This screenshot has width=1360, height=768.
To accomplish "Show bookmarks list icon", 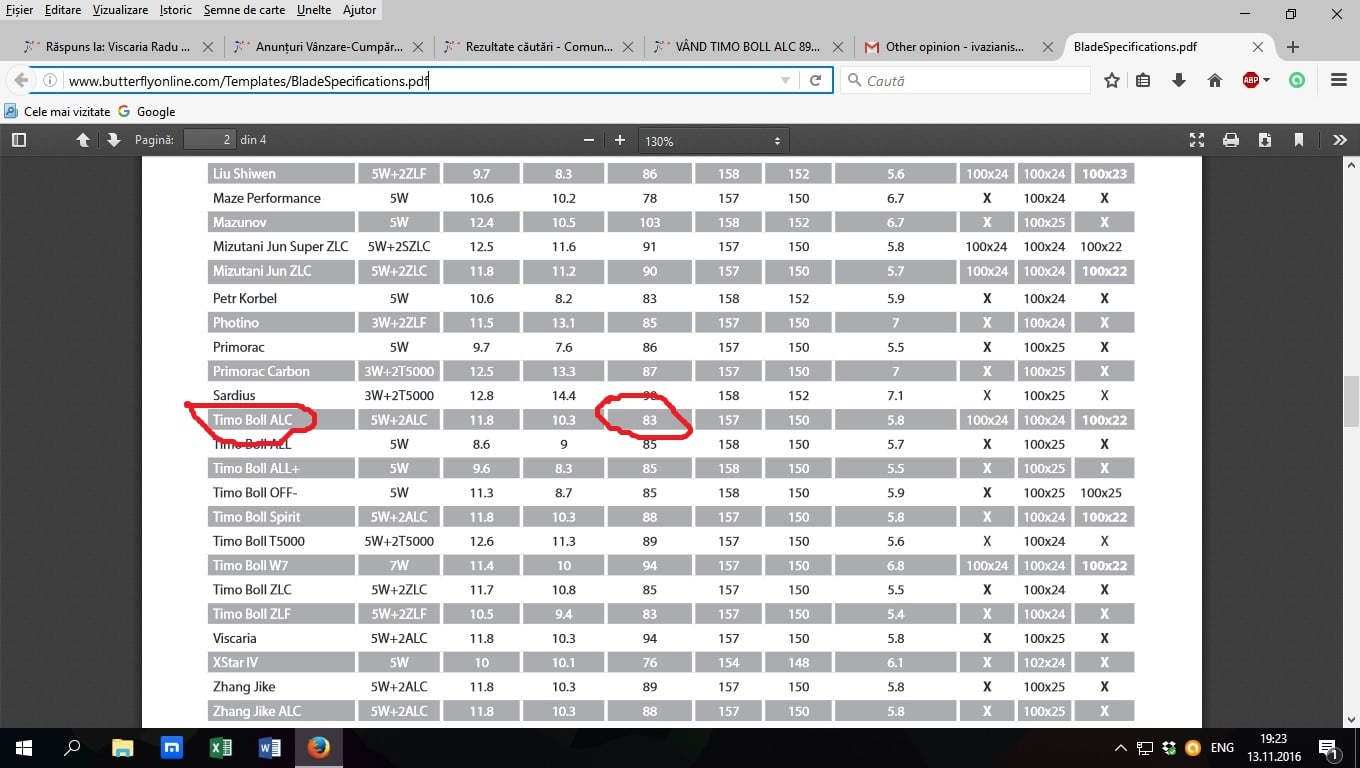I will click(1143, 81).
